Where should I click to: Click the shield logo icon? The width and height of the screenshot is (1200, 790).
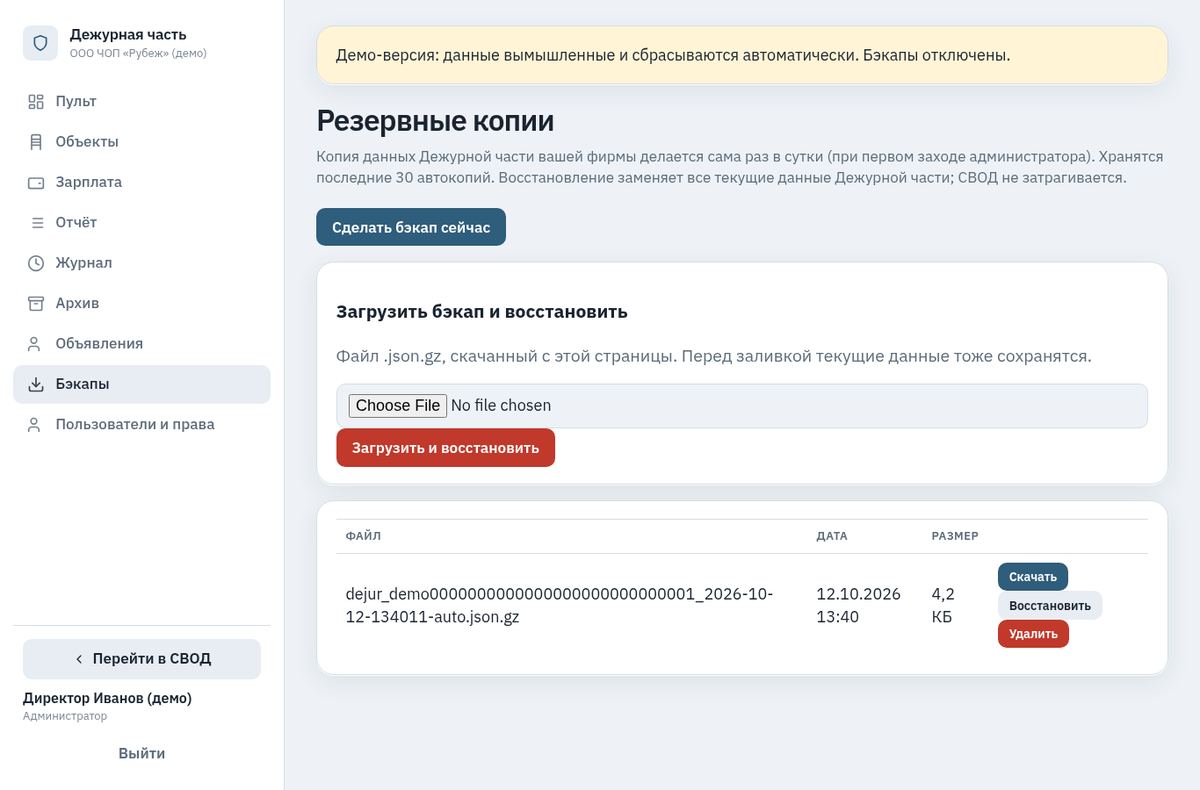pos(40,43)
